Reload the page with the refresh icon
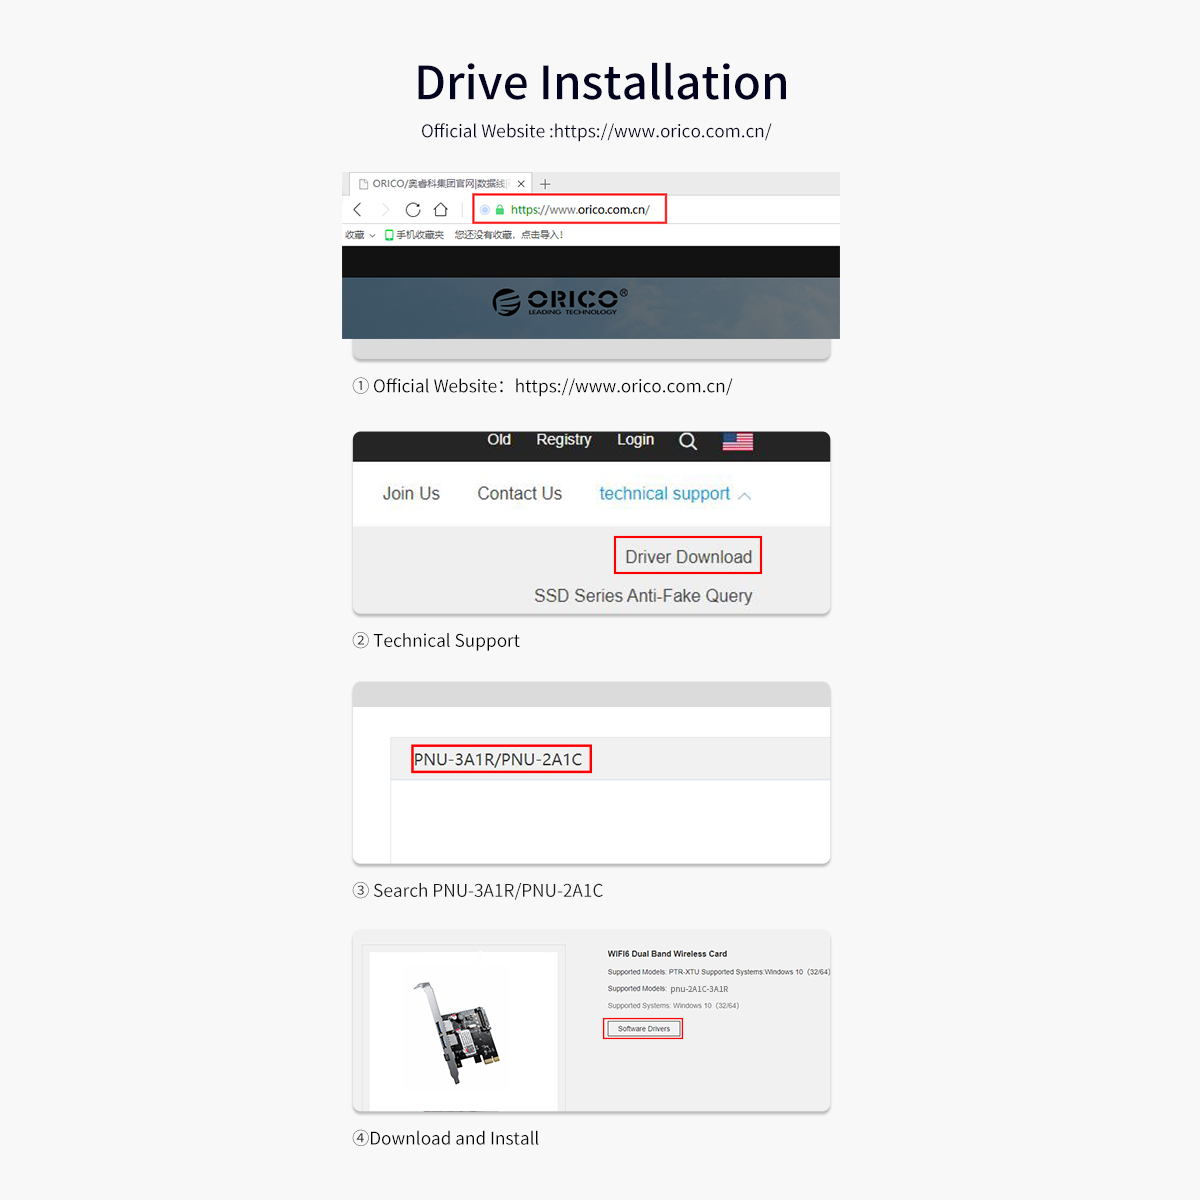Viewport: 1200px width, 1200px height. [412, 209]
